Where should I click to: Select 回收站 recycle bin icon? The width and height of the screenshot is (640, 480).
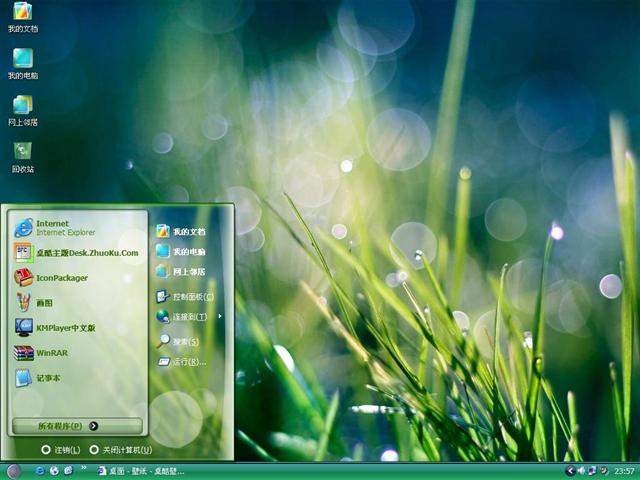22,158
